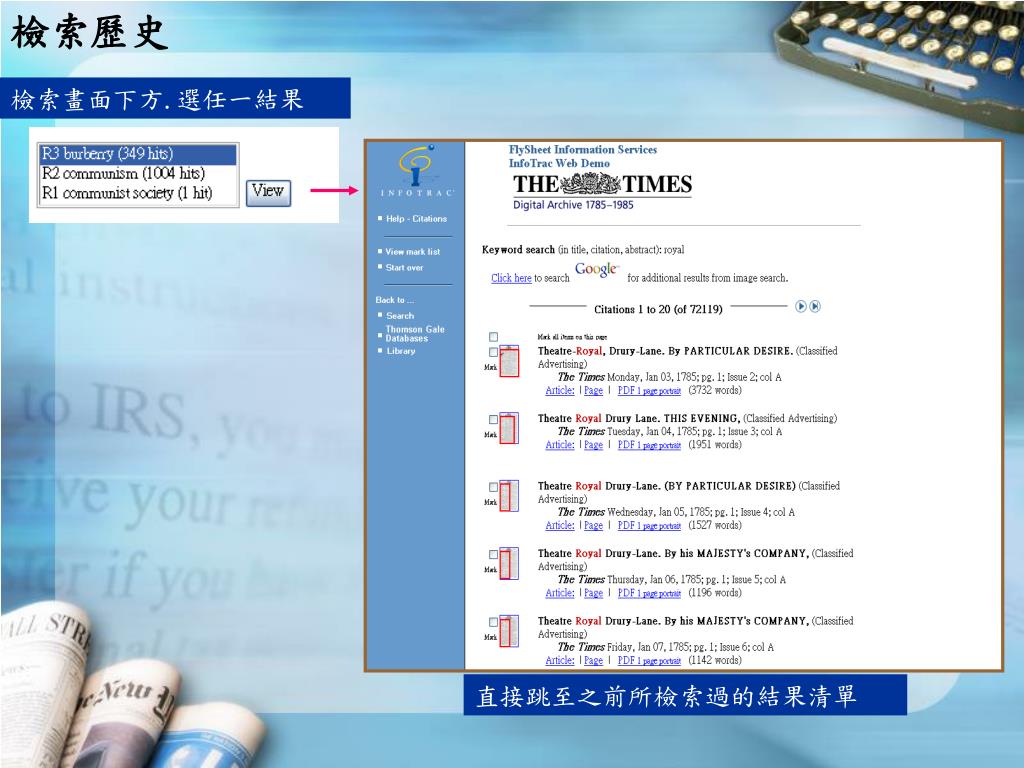The height and width of the screenshot is (768, 1024).
Task: Jump to last citations page arrow
Action: tap(815, 306)
